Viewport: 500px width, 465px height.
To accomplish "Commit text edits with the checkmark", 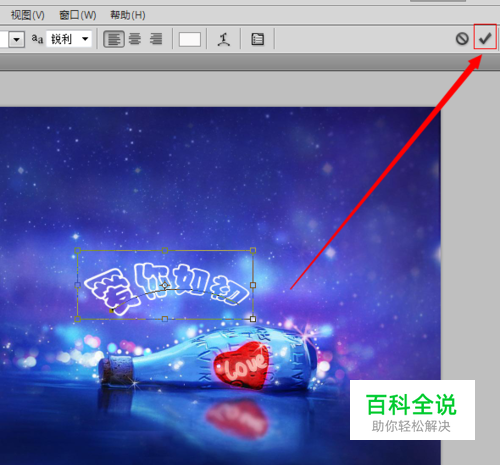I will (x=485, y=38).
